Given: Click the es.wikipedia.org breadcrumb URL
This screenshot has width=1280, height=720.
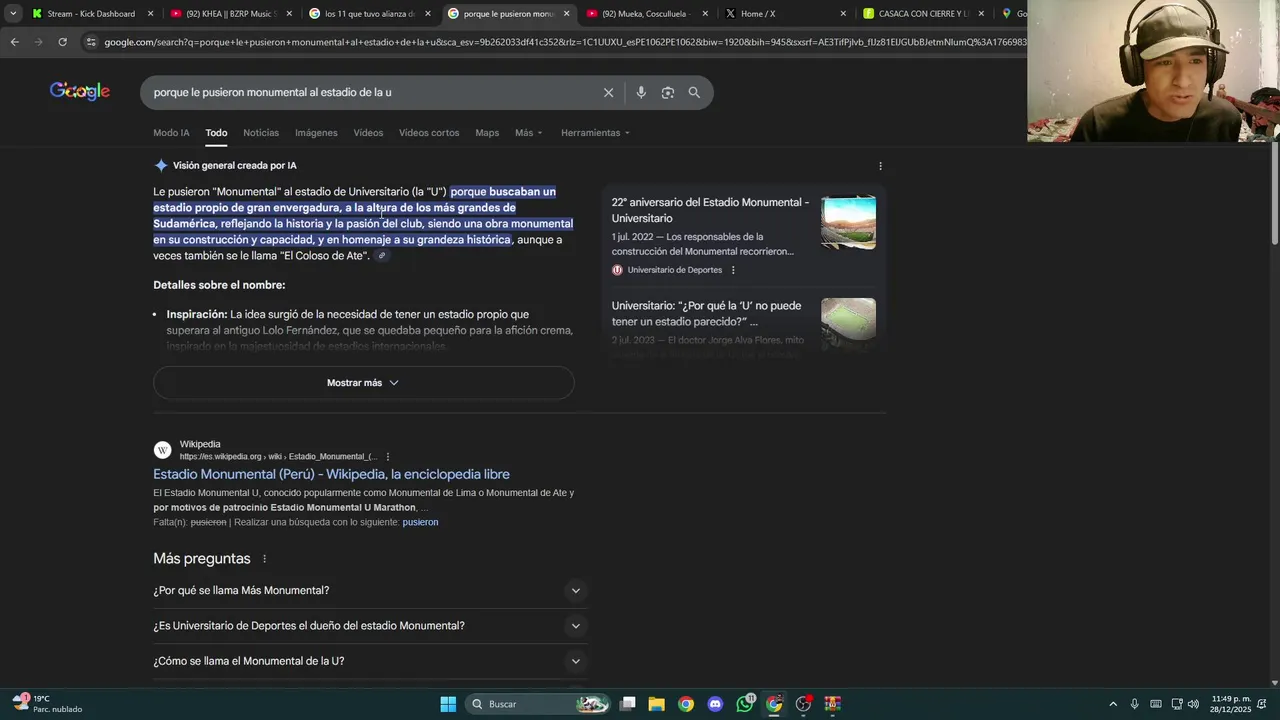Looking at the screenshot, I should [278, 457].
